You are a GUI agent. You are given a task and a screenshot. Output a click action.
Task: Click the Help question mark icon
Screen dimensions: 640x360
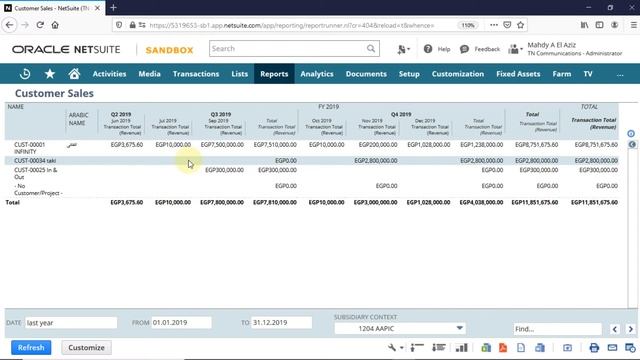[x=428, y=49]
